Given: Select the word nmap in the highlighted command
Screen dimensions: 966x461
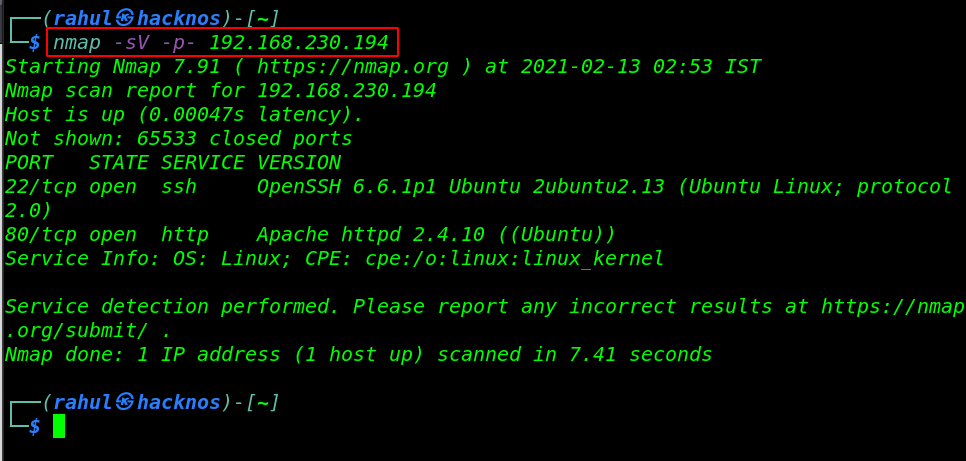Looking at the screenshot, I should [77, 43].
